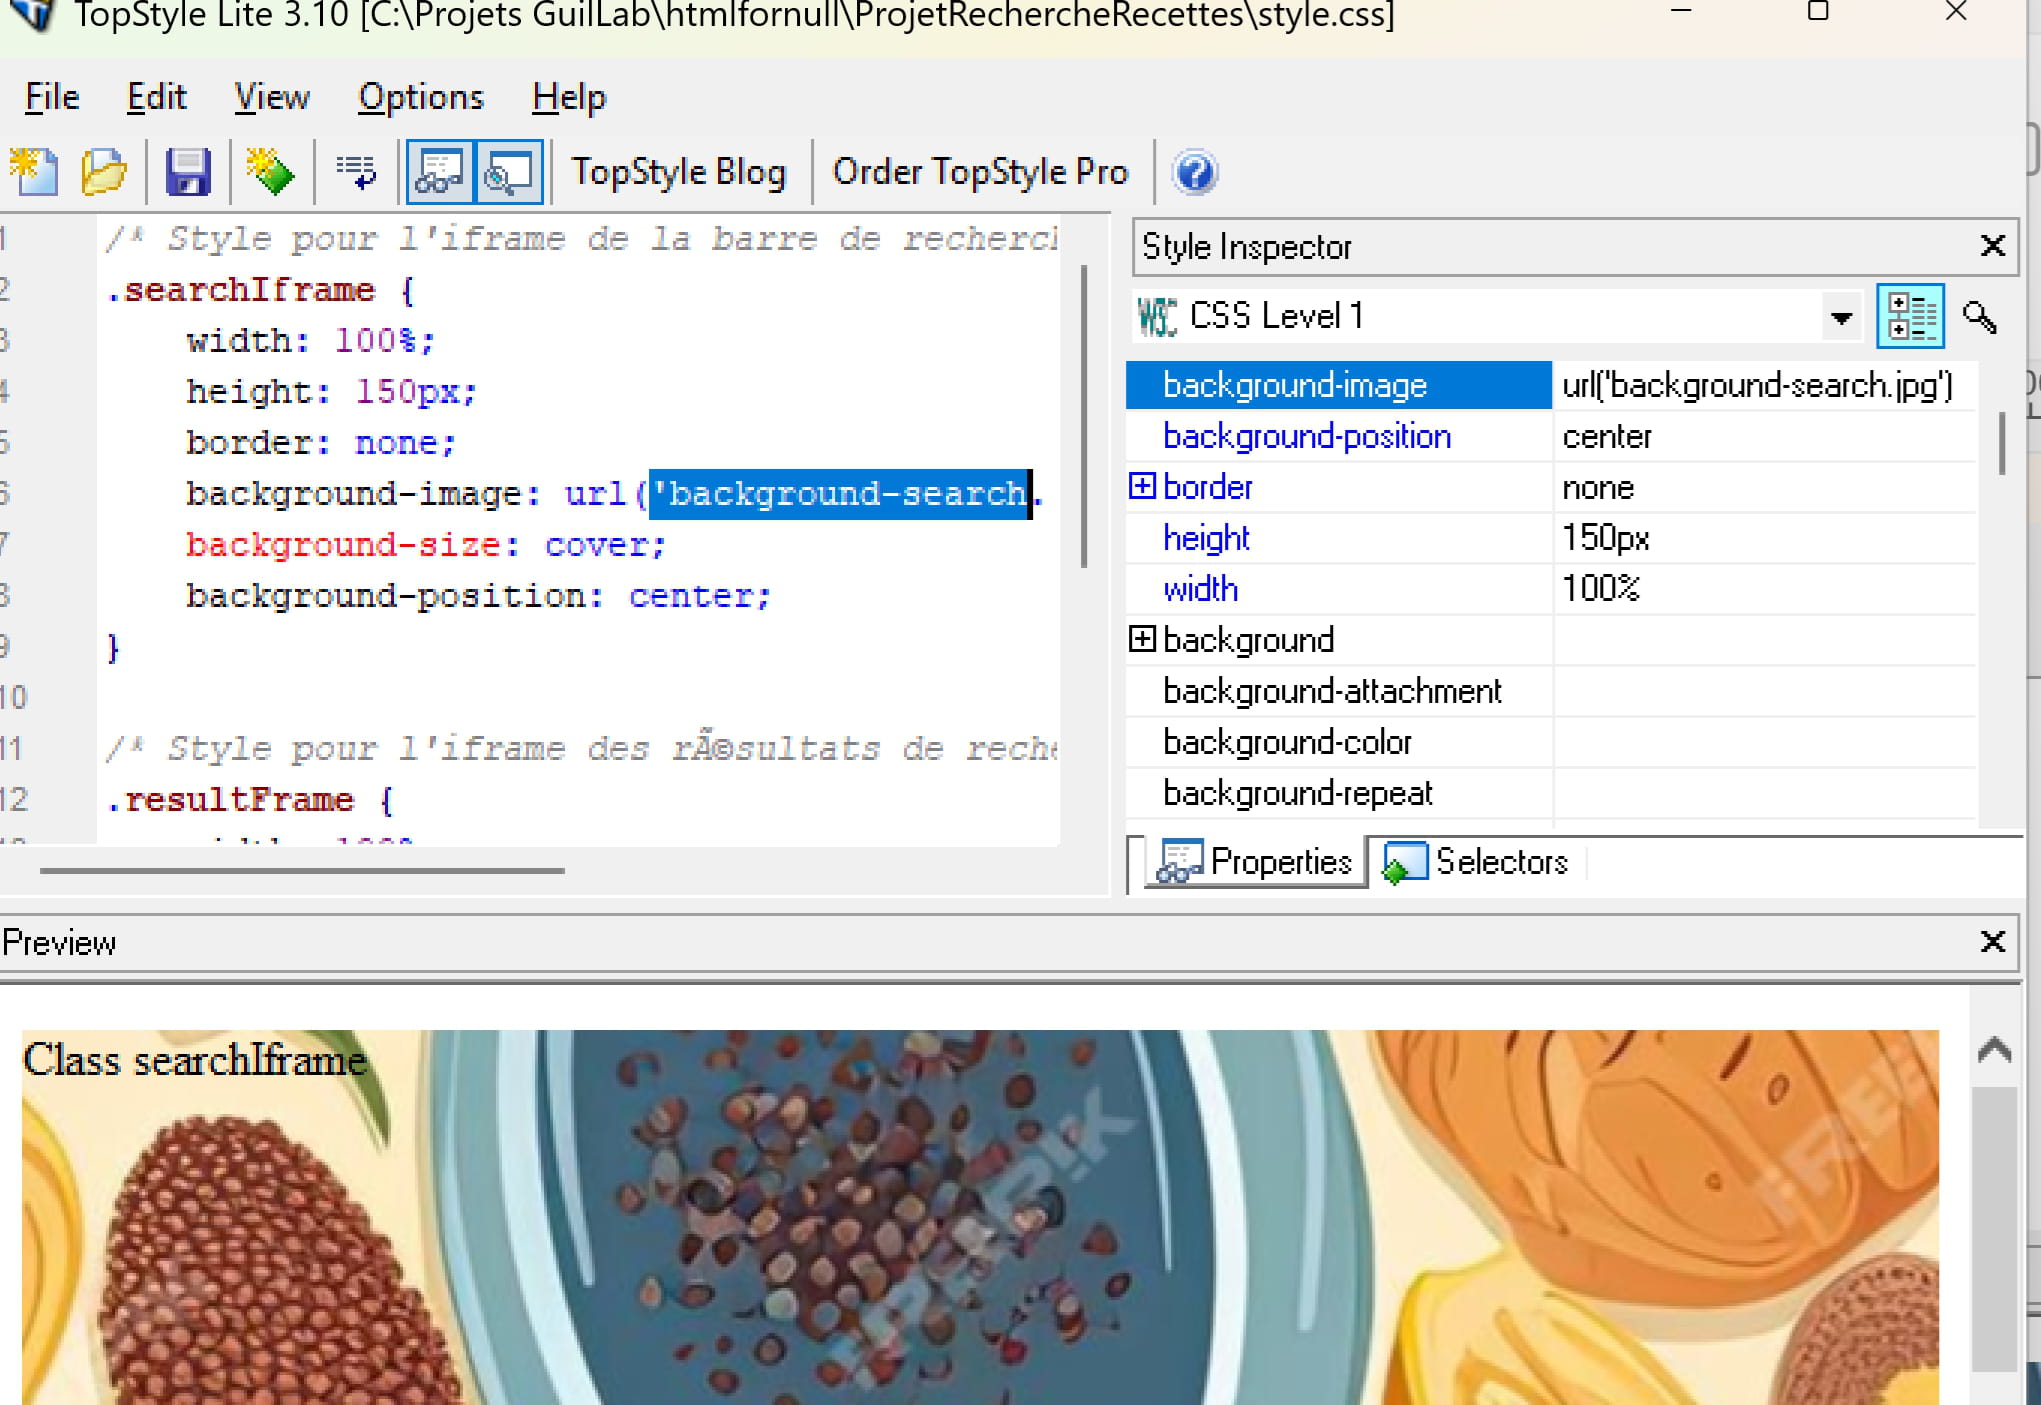Close the Preview panel
Image resolution: width=2041 pixels, height=1405 pixels.
tap(1992, 942)
